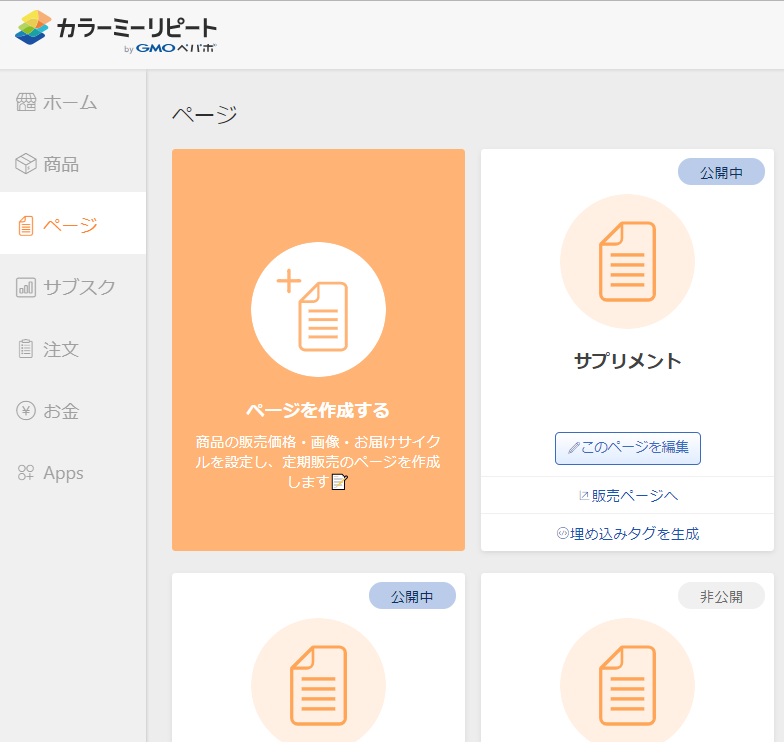Click the サプリメント page document icon

(x=628, y=262)
